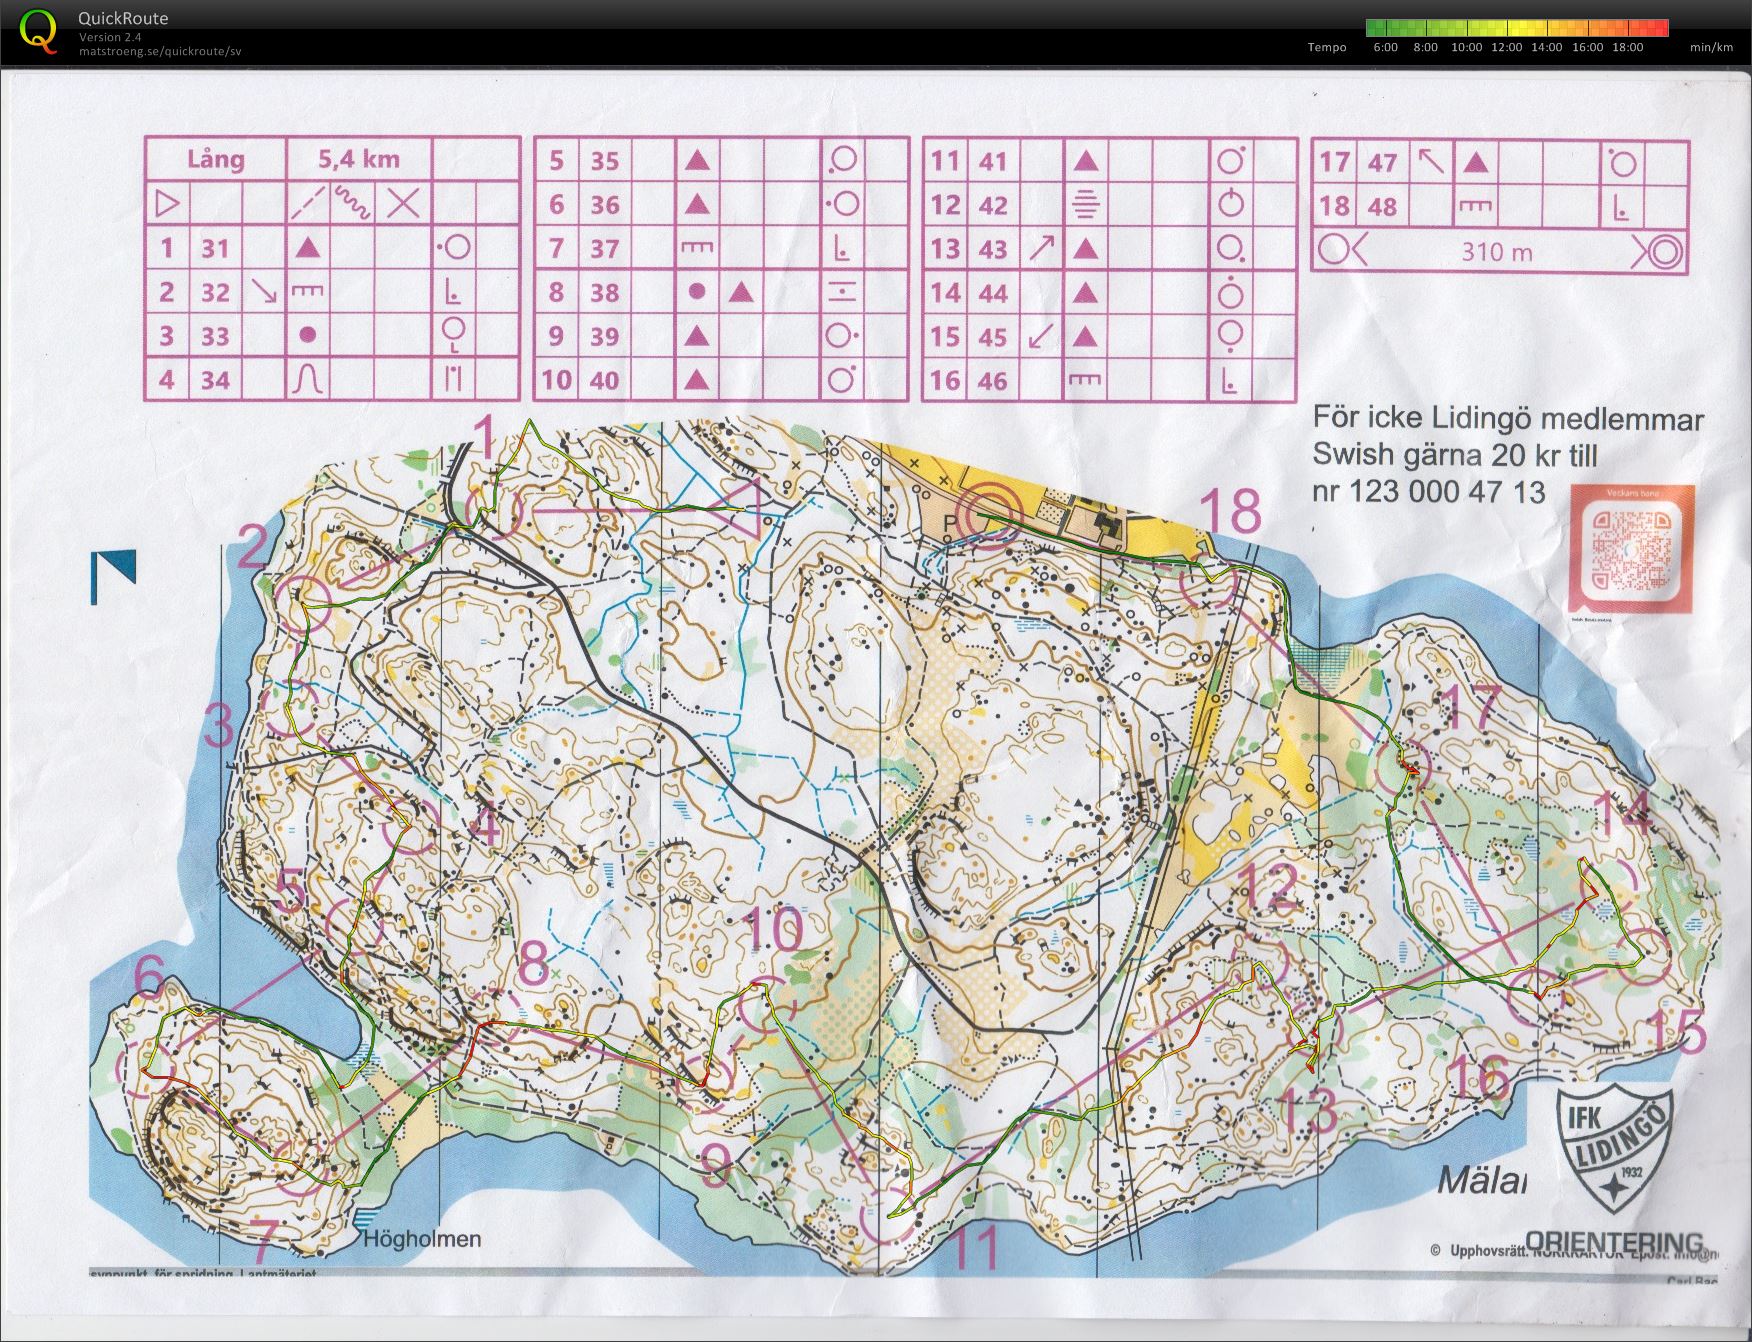Click the southeast arrow symbol in row 2
Viewport: 1752px width, 1342px height.
pyautogui.click(x=266, y=291)
